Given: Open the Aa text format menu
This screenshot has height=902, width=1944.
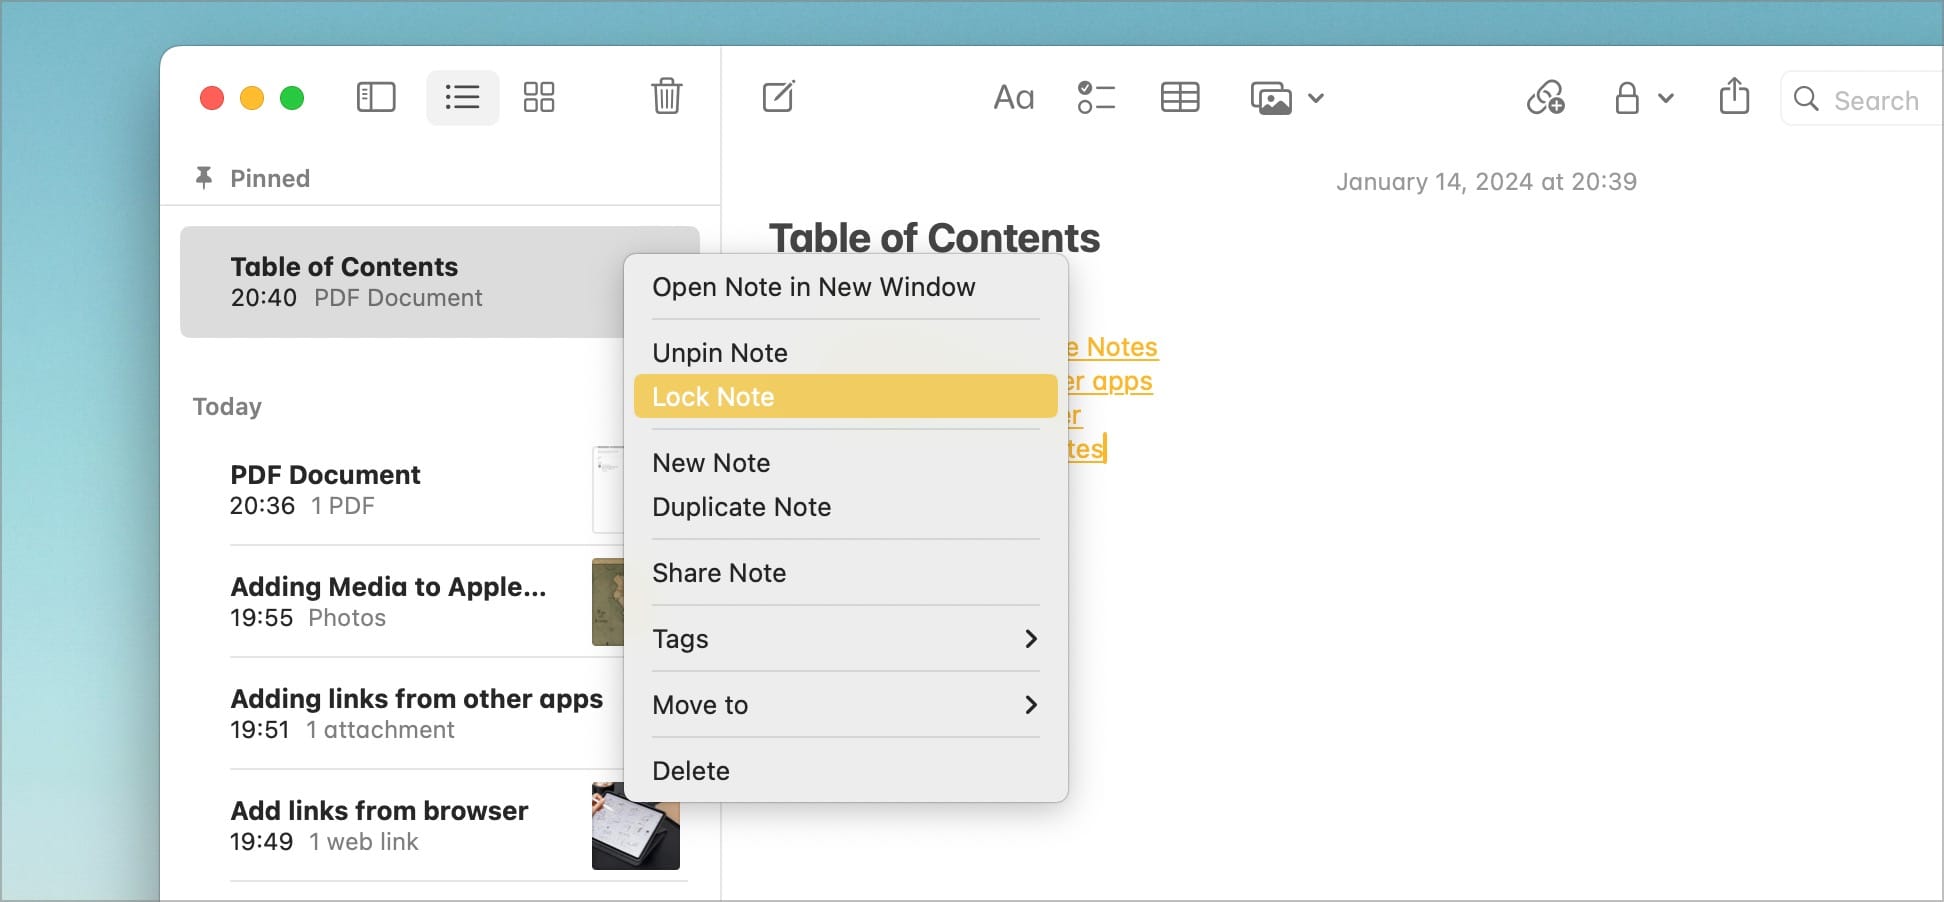Looking at the screenshot, I should pyautogui.click(x=1013, y=98).
